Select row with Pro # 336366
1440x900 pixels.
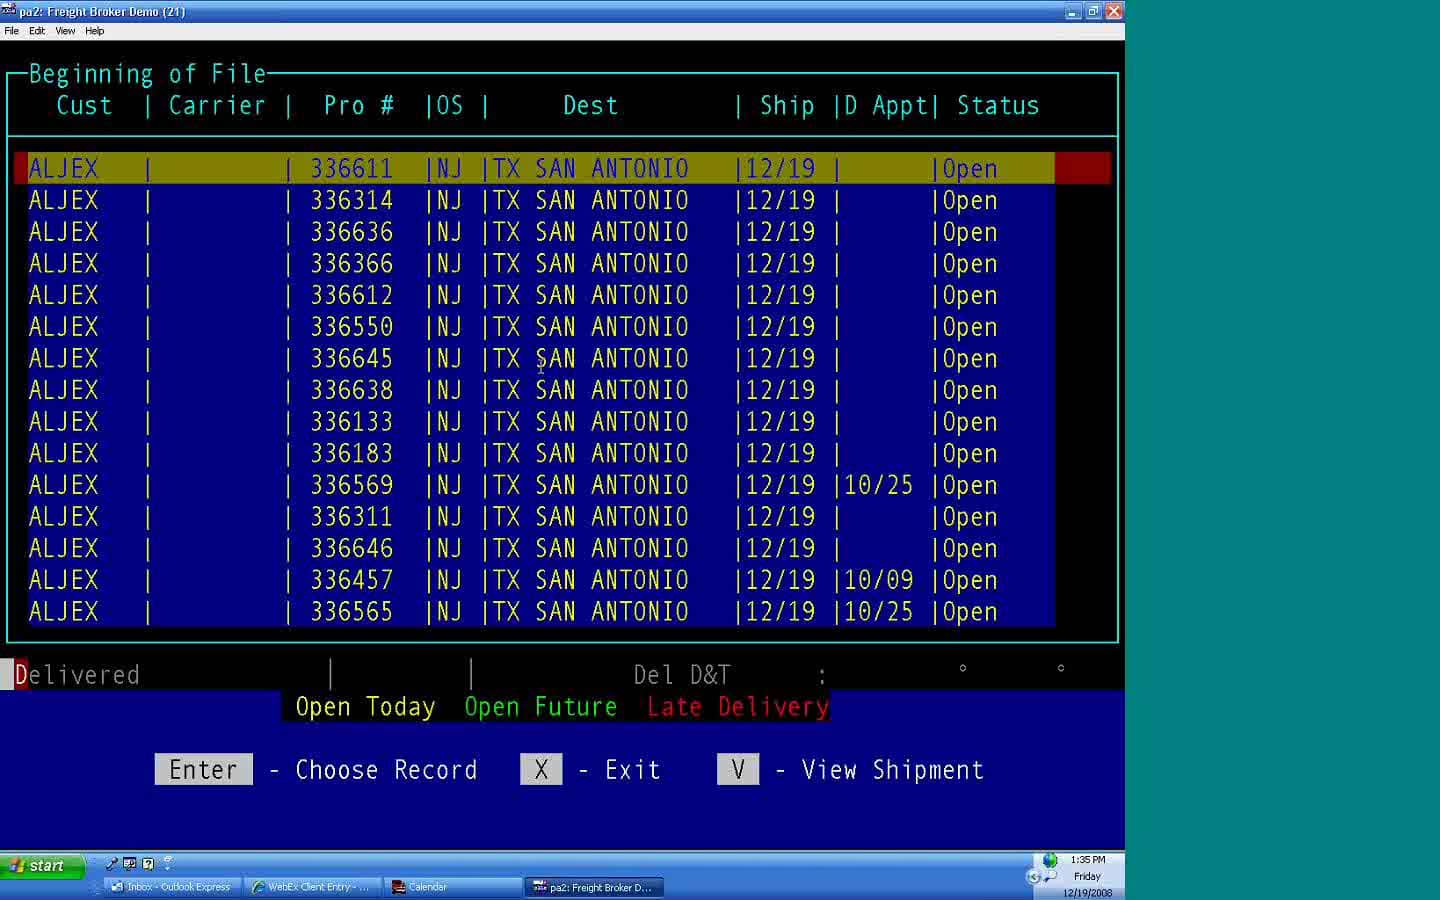point(541,264)
